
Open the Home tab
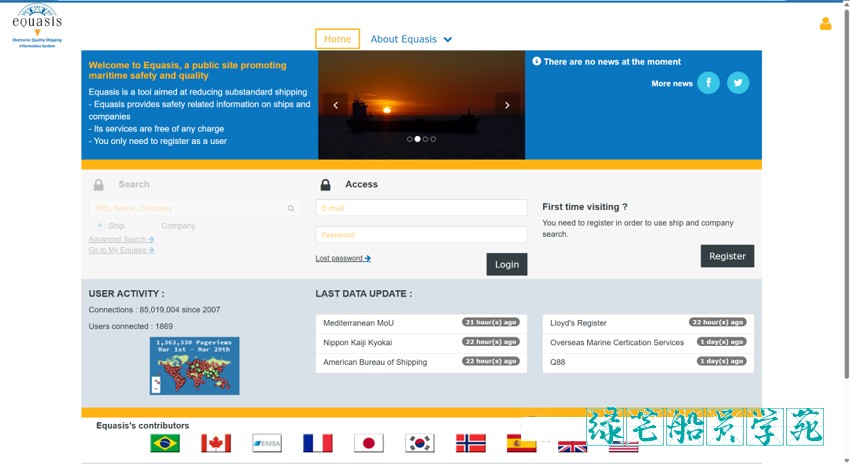pos(337,39)
